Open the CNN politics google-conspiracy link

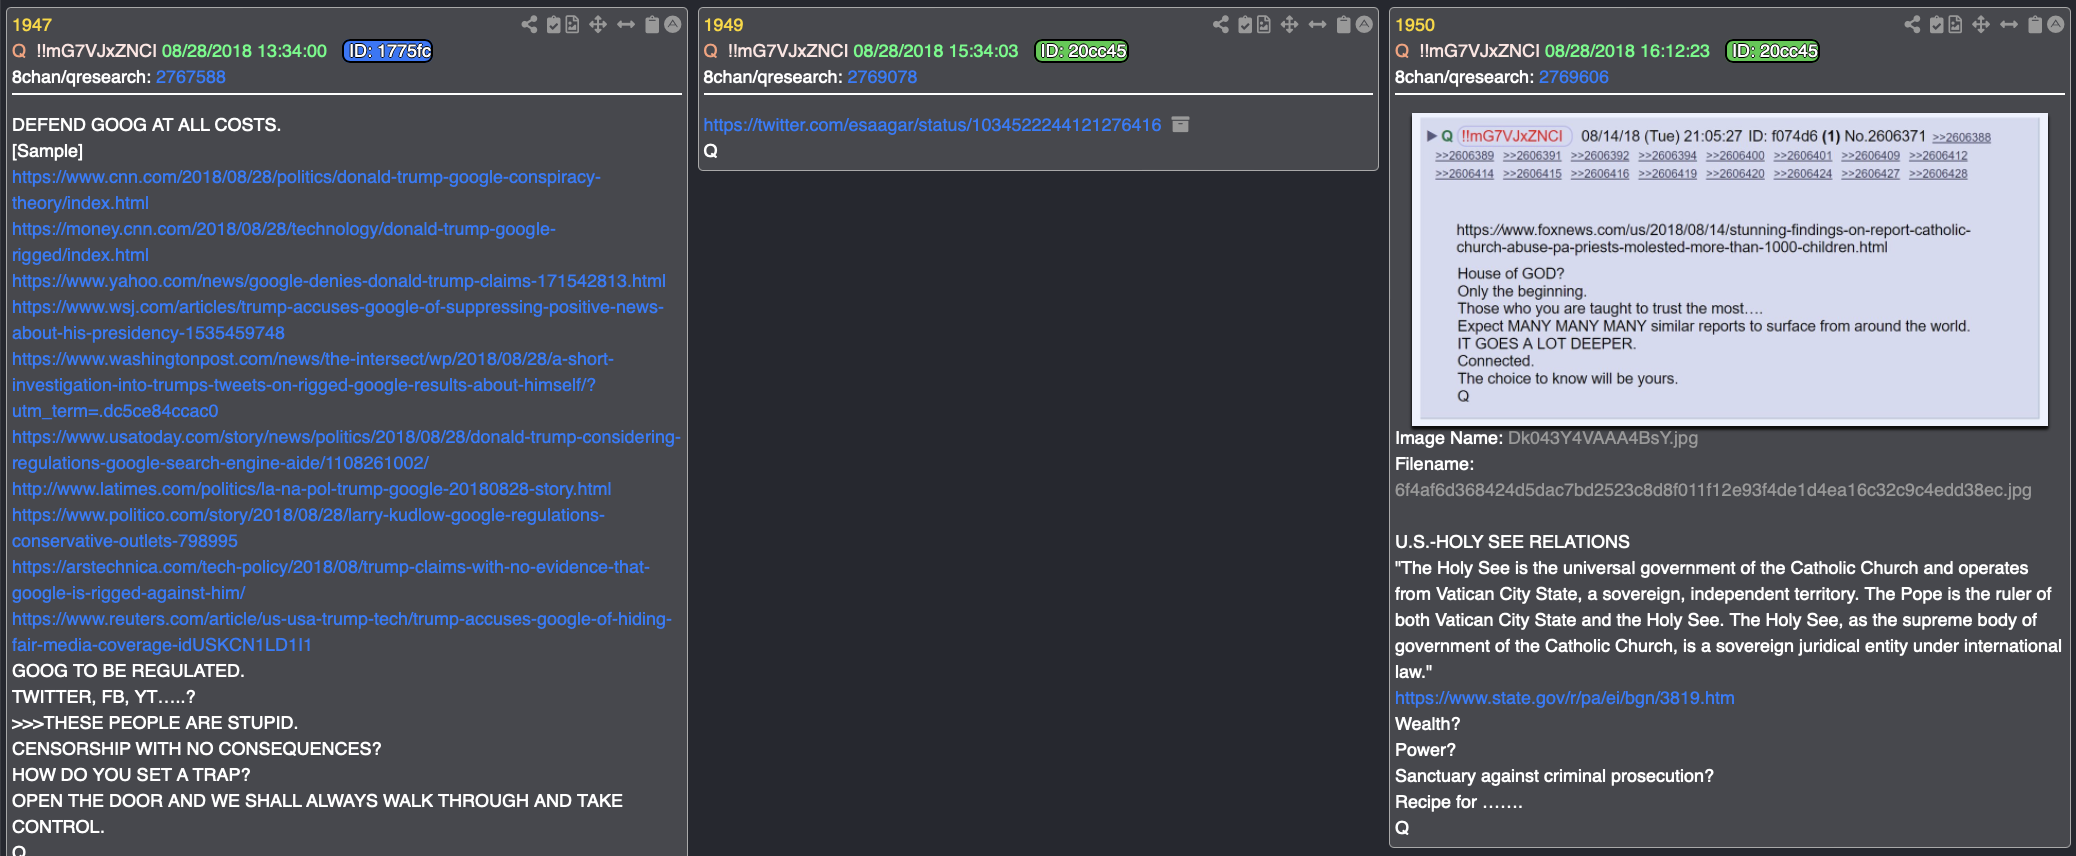click(306, 190)
